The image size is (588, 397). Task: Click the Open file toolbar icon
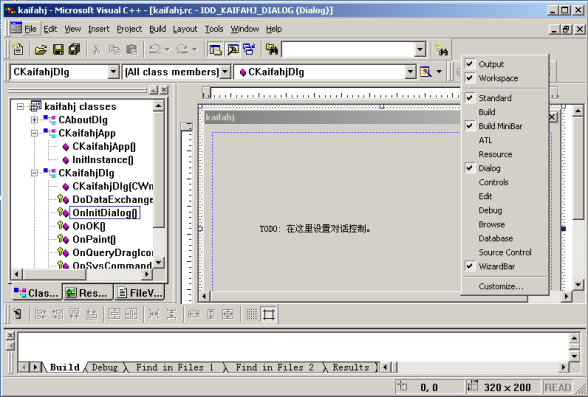tap(40, 49)
